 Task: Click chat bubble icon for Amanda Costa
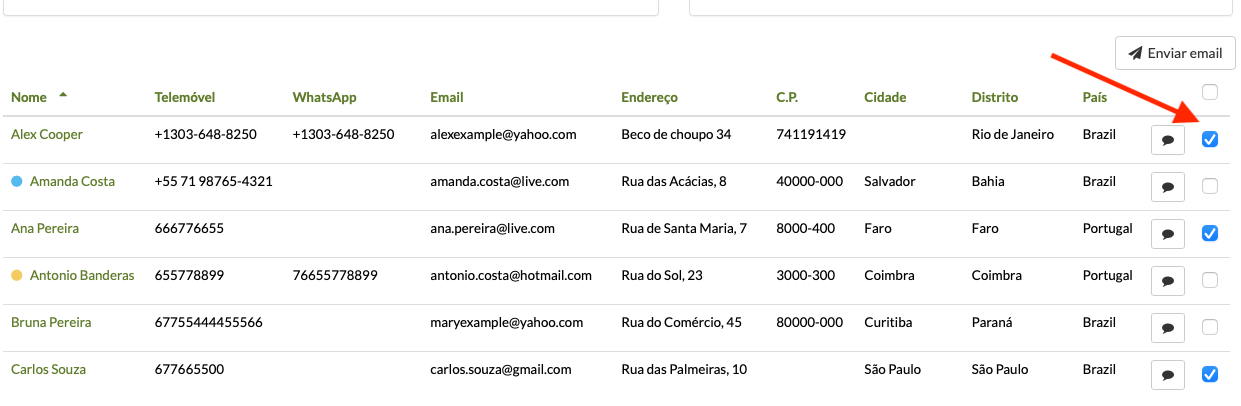tap(1168, 187)
